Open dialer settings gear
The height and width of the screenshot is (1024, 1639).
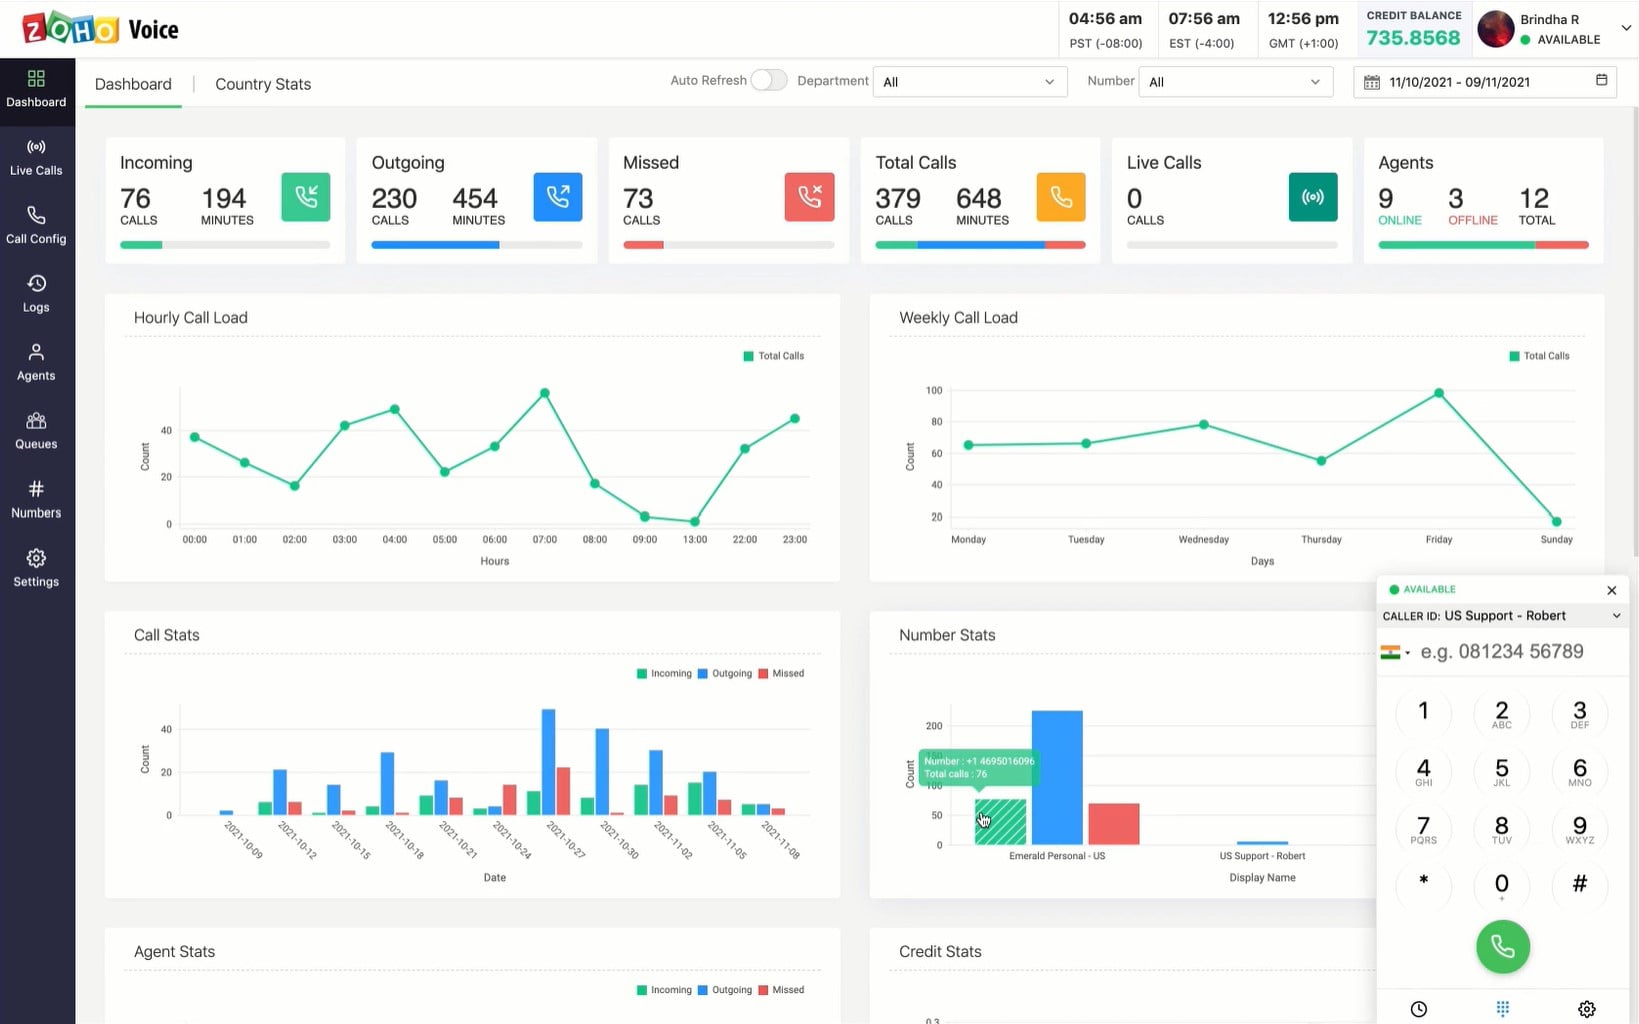click(1587, 1009)
